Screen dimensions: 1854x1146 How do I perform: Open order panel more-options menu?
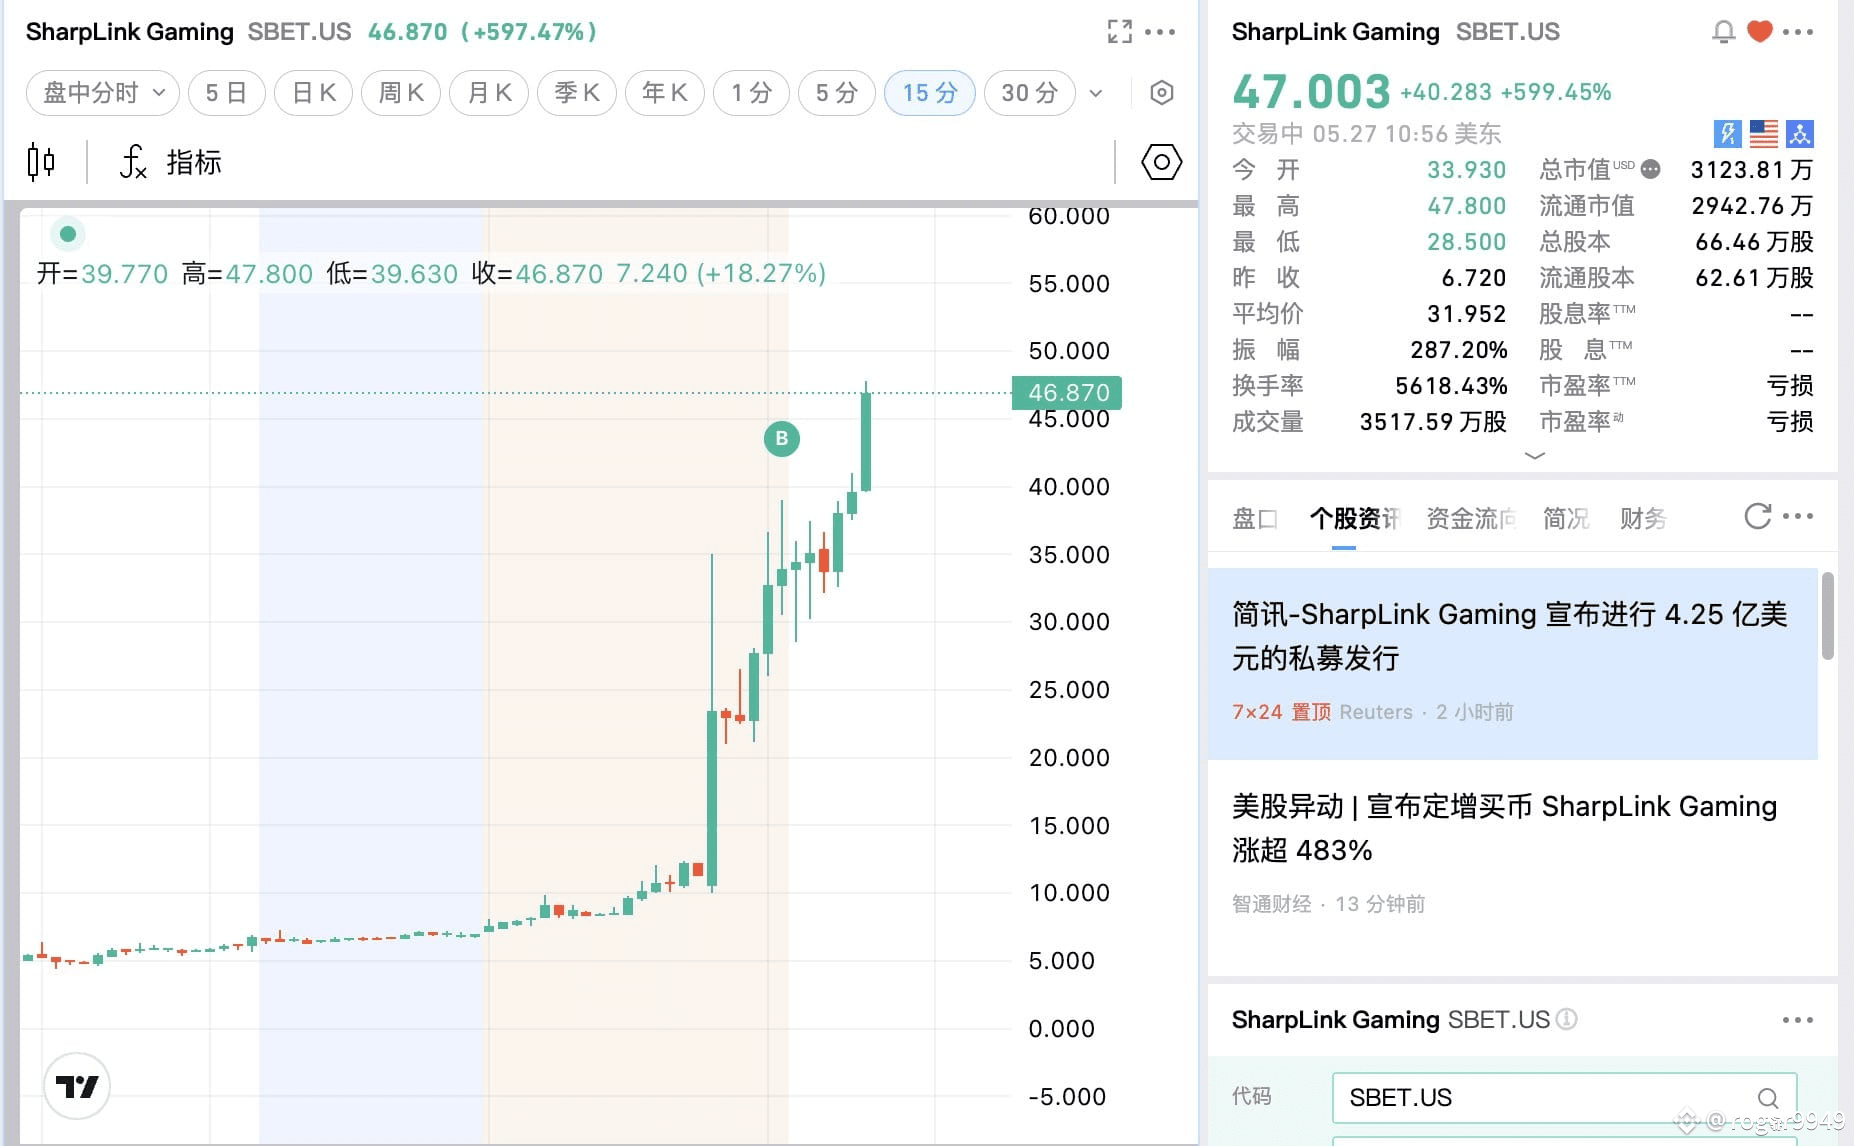[1798, 1020]
